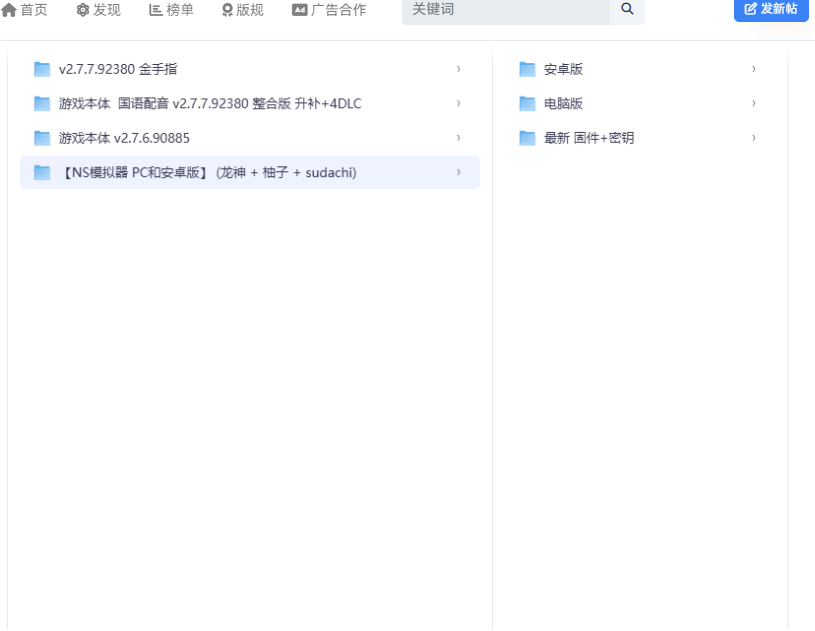Click the 发新帖 button

[x=771, y=9]
